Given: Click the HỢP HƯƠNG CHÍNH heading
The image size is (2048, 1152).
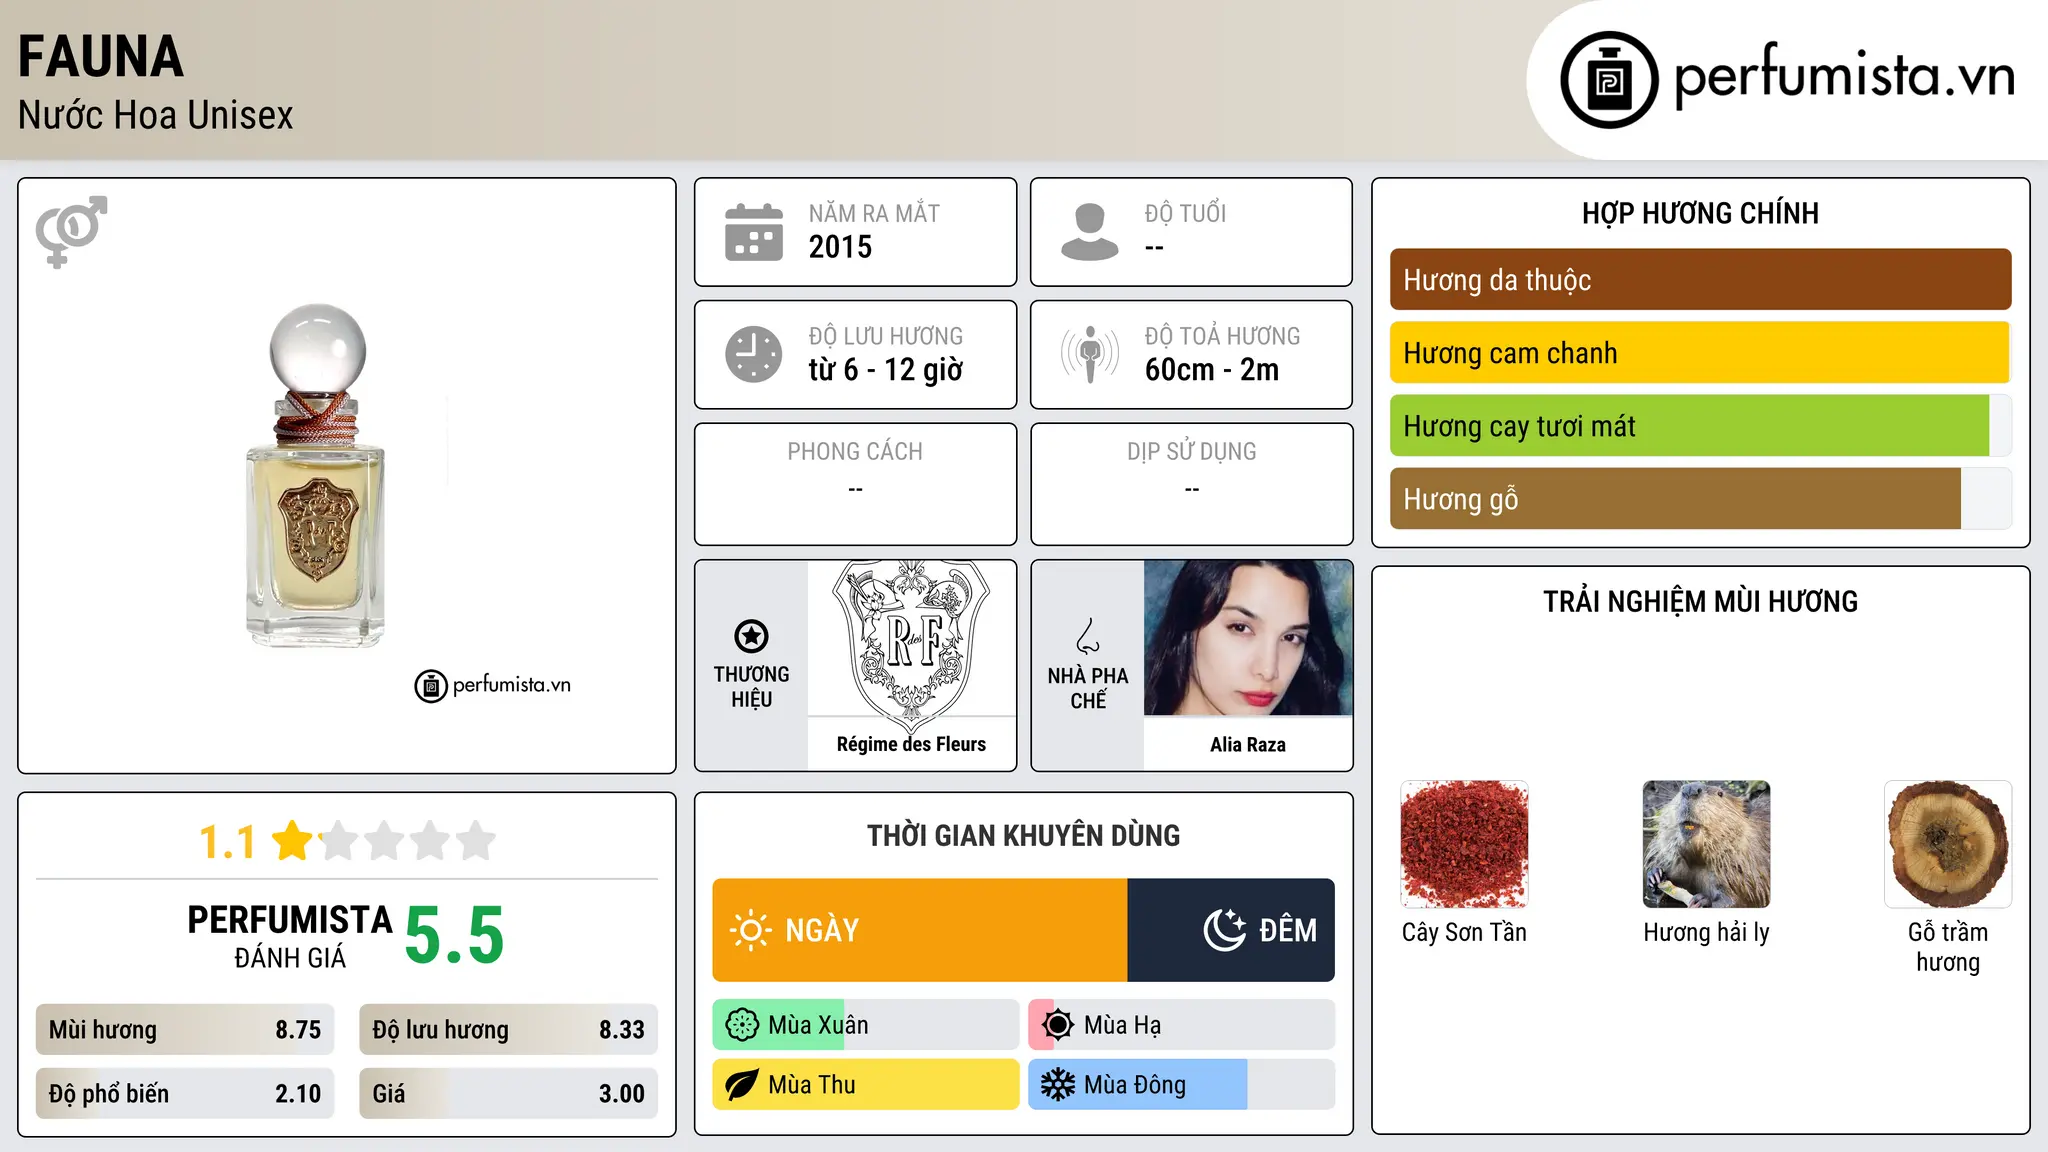Looking at the screenshot, I should pos(1700,213).
